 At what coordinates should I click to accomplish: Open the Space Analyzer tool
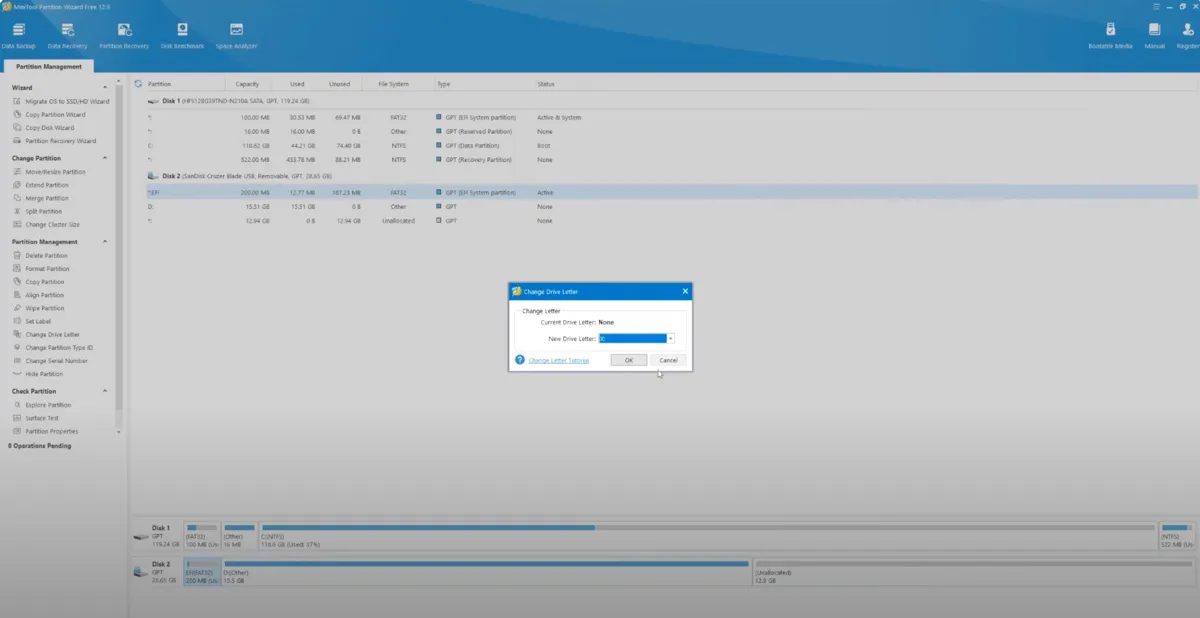click(237, 34)
